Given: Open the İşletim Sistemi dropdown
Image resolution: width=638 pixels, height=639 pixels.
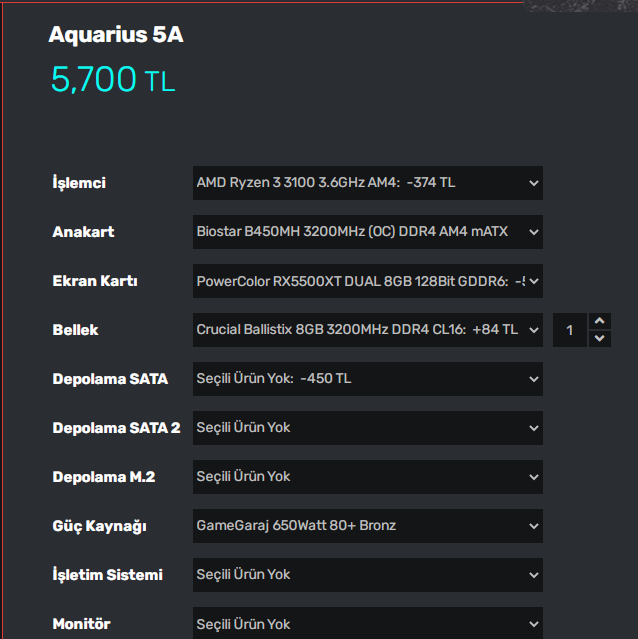Looking at the screenshot, I should pyautogui.click(x=367, y=575).
